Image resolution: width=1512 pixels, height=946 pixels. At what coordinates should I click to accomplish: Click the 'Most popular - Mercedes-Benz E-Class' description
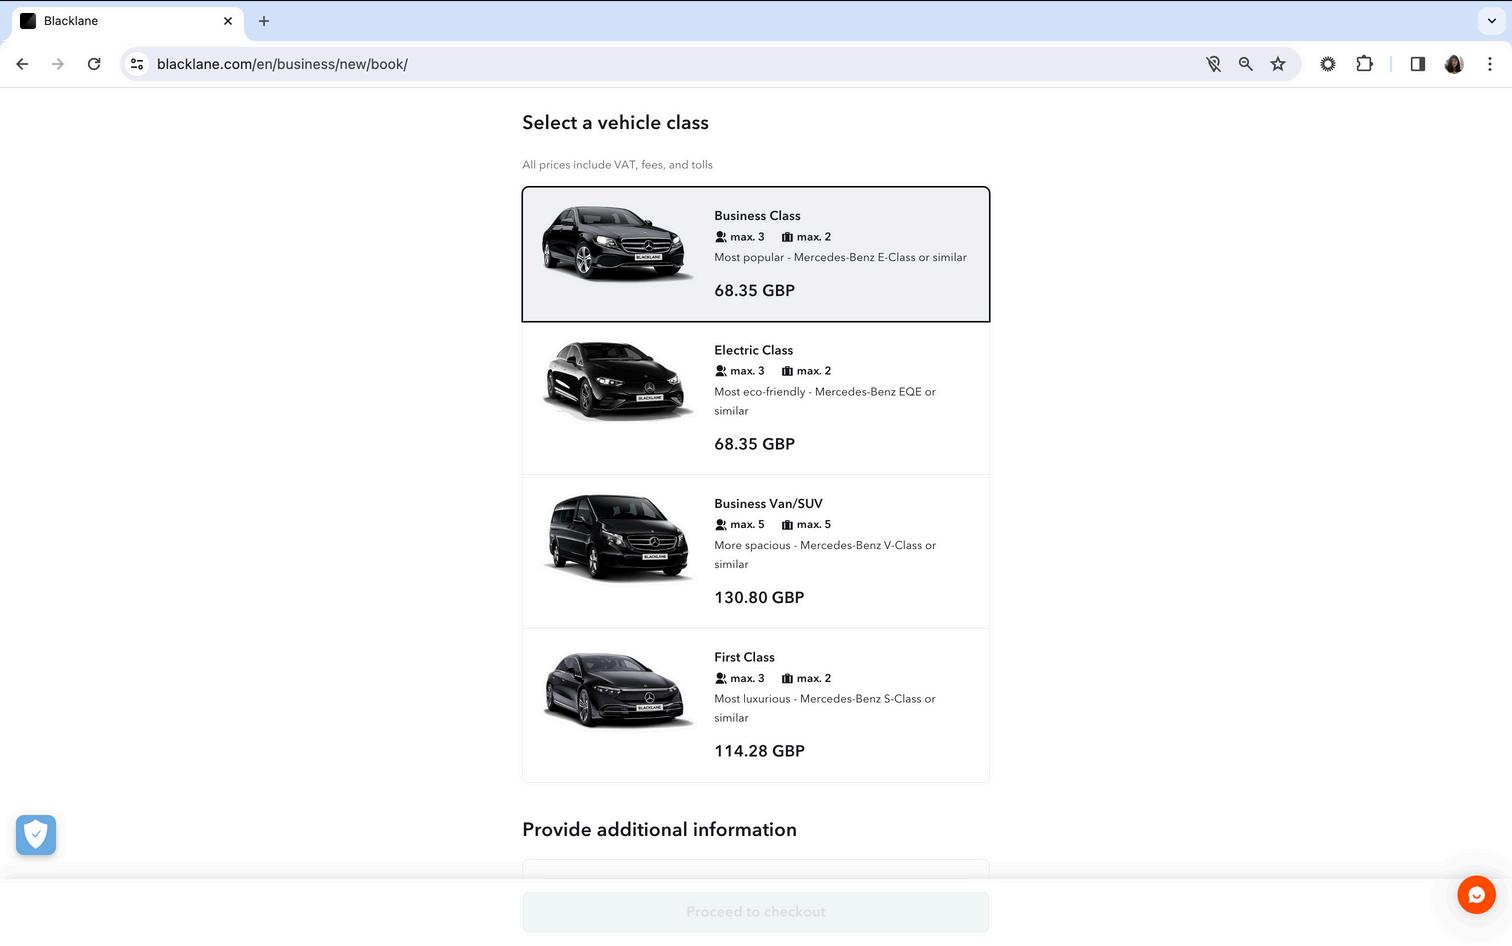pos(840,258)
